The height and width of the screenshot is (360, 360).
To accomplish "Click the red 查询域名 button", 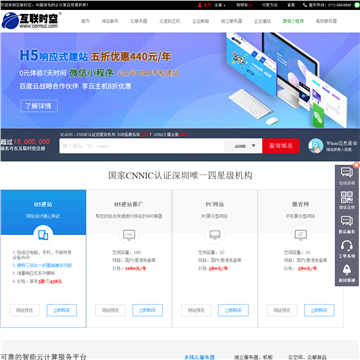I will coord(281,146).
